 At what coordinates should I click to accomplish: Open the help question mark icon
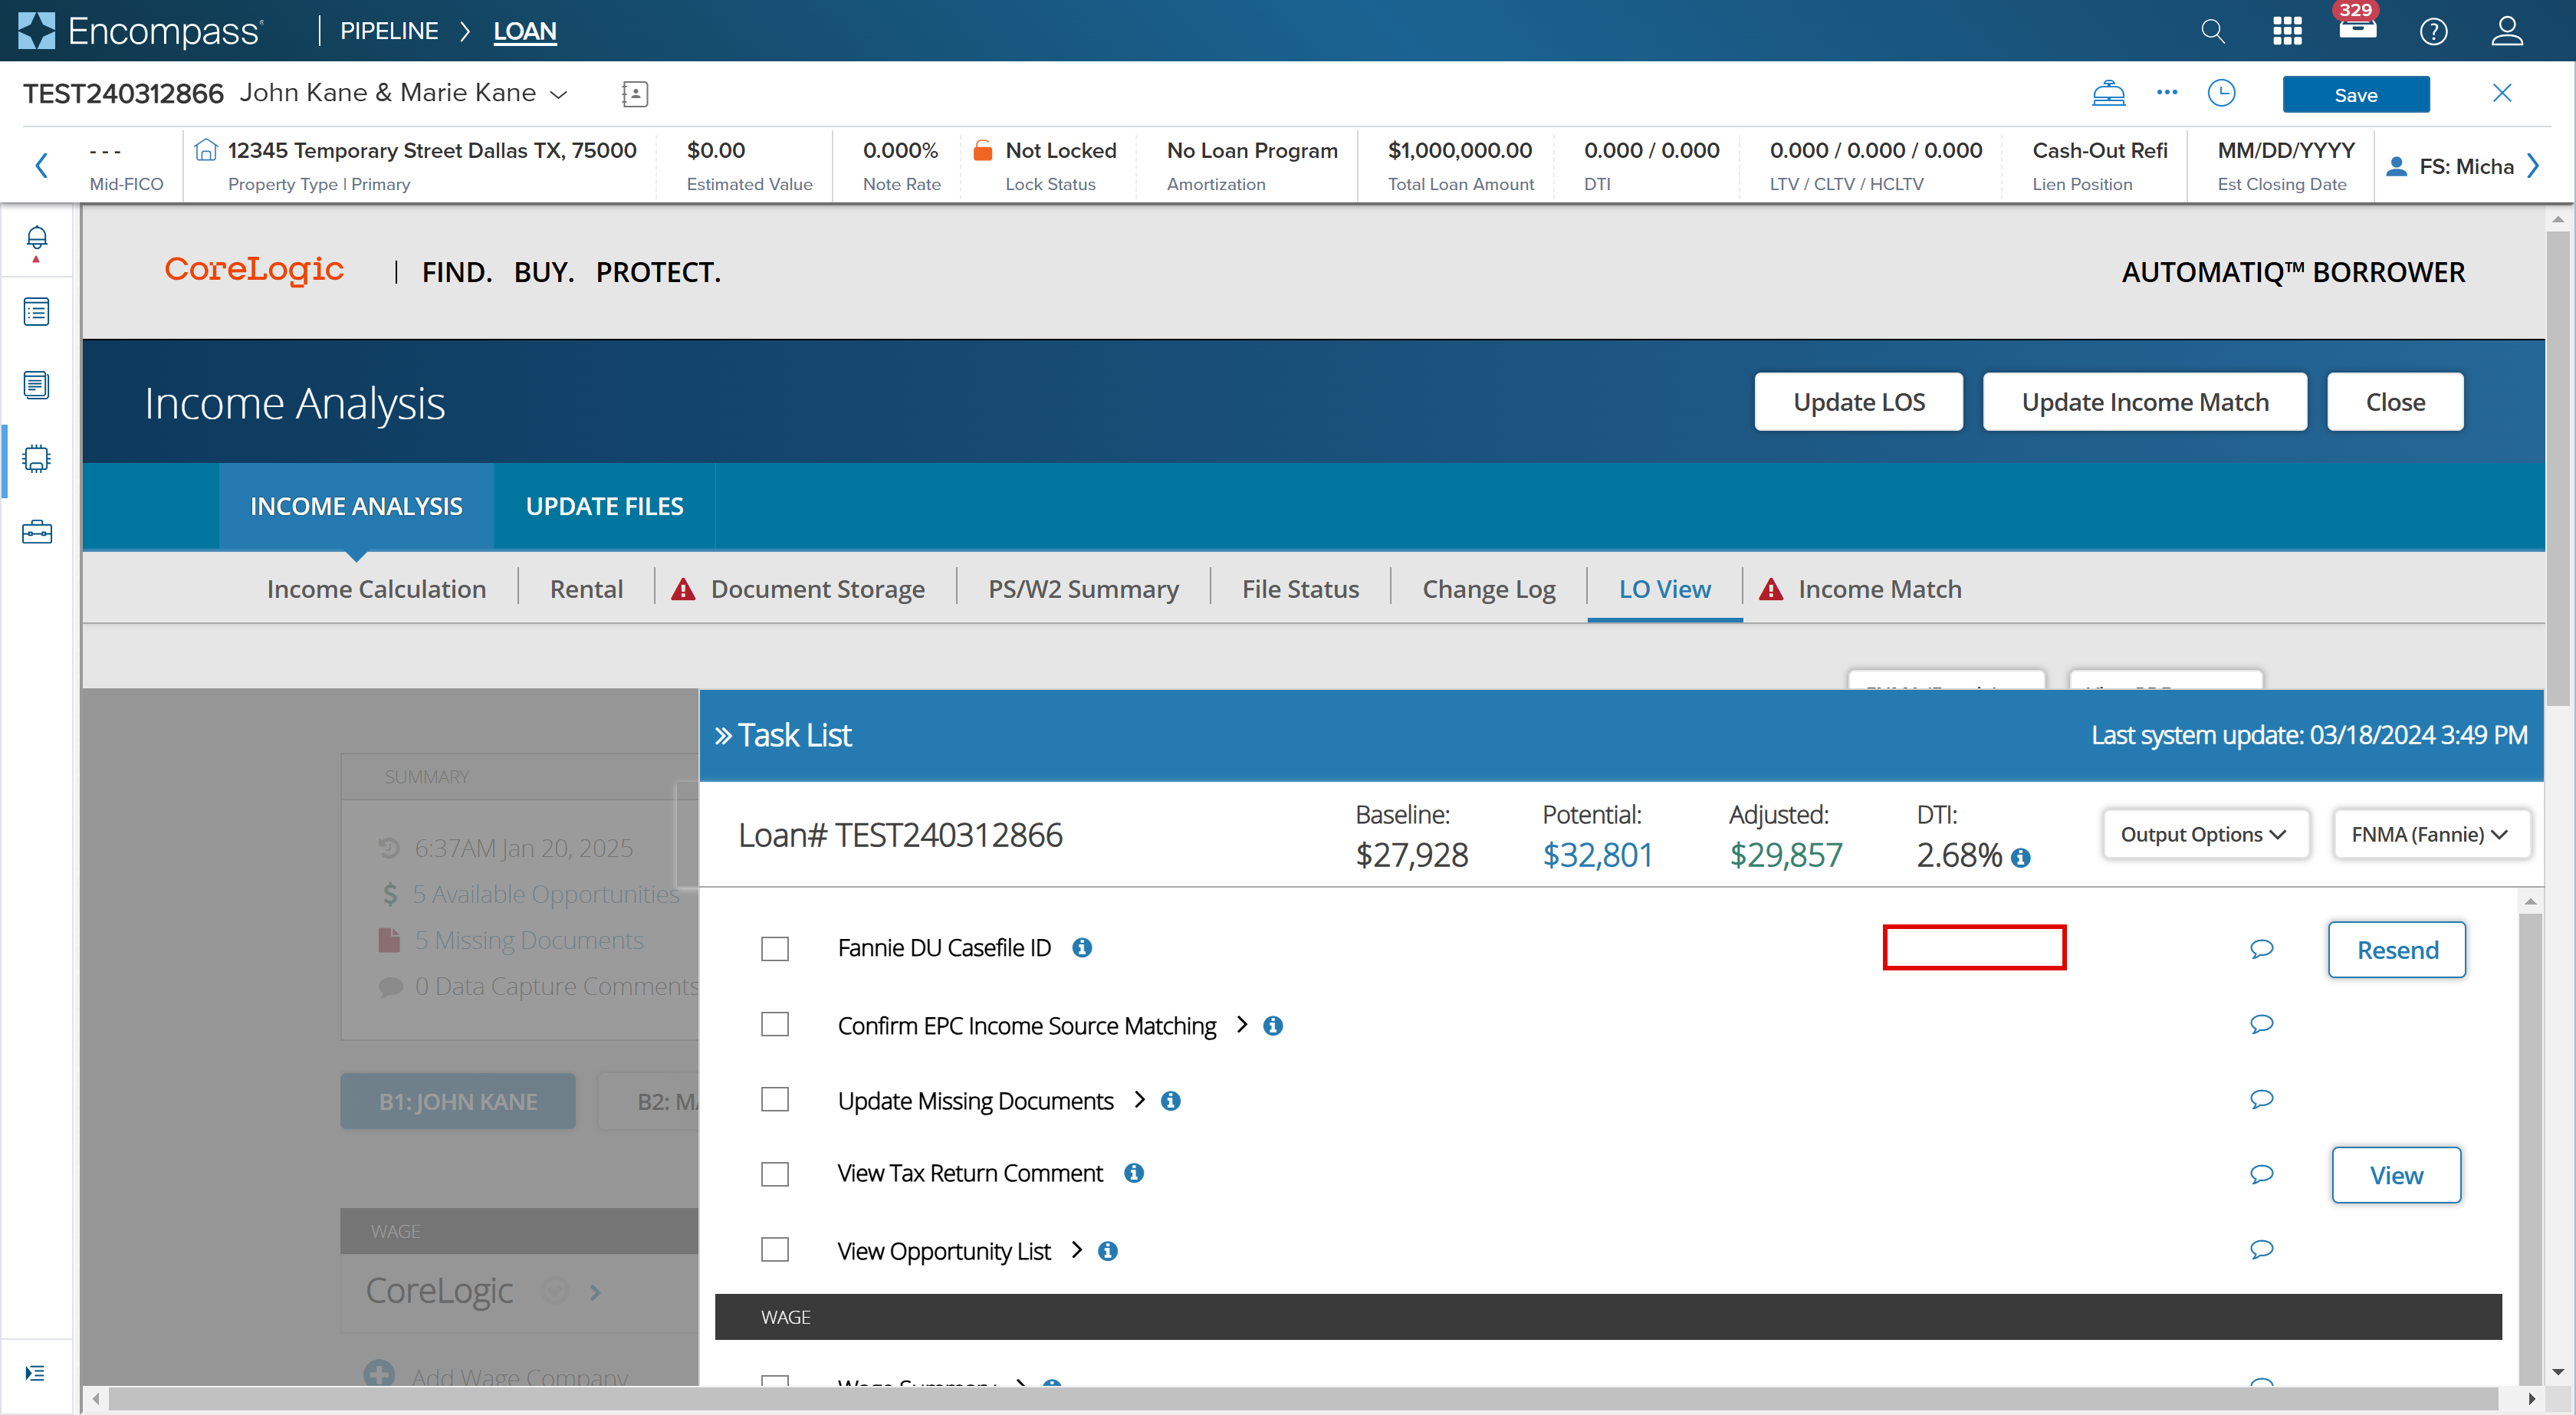pyautogui.click(x=2433, y=32)
